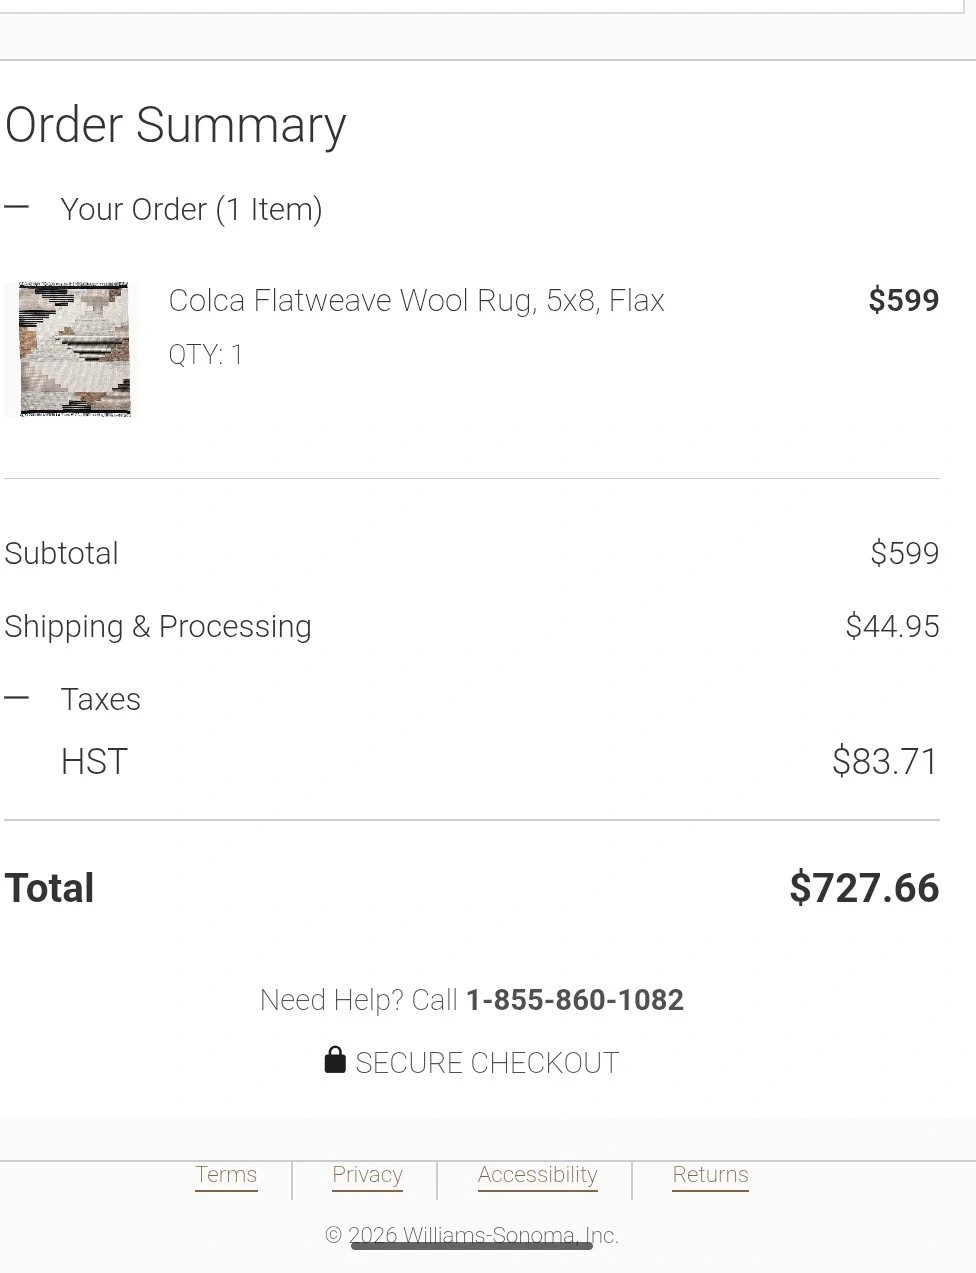Open the Accessibility footer link
976x1273 pixels.
pos(537,1175)
